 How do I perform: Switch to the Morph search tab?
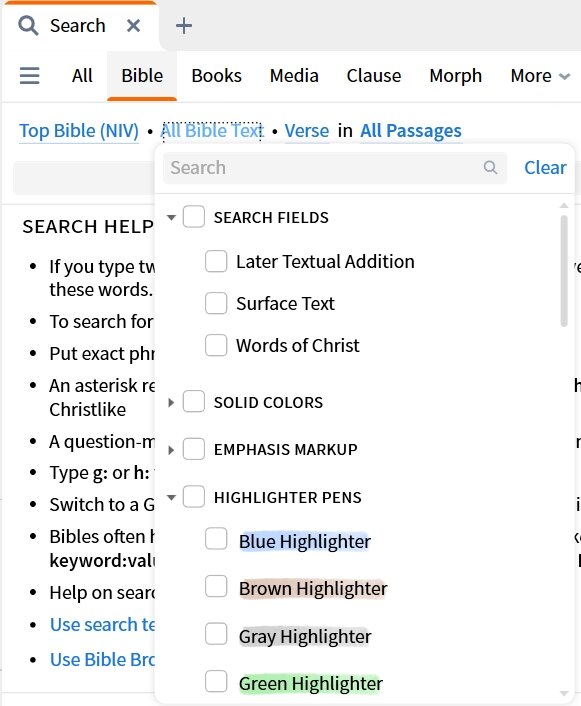[x=455, y=76]
